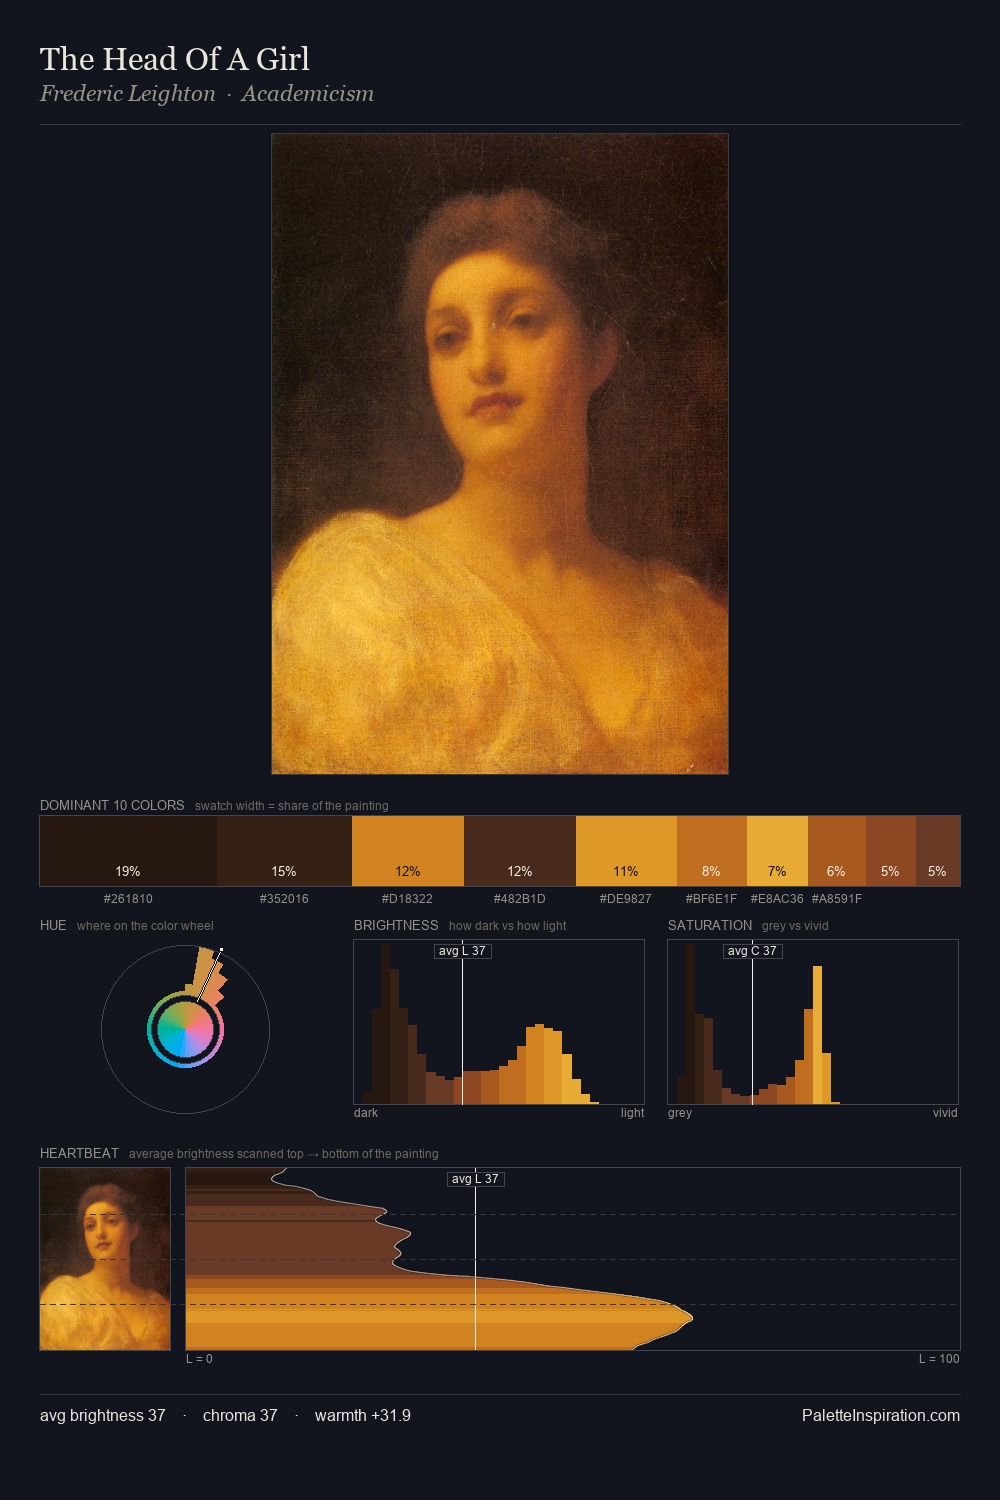Pick the 12% orange swatch above #D18322
The image size is (1000, 1500).
408,851
